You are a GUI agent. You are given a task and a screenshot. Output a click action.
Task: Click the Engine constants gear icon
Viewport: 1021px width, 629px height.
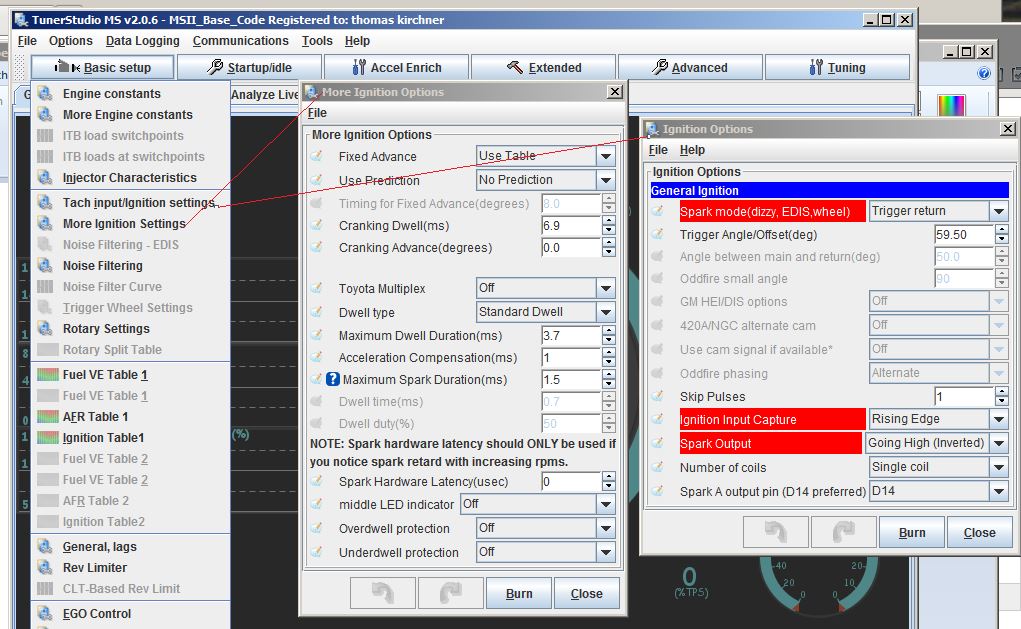tap(45, 93)
